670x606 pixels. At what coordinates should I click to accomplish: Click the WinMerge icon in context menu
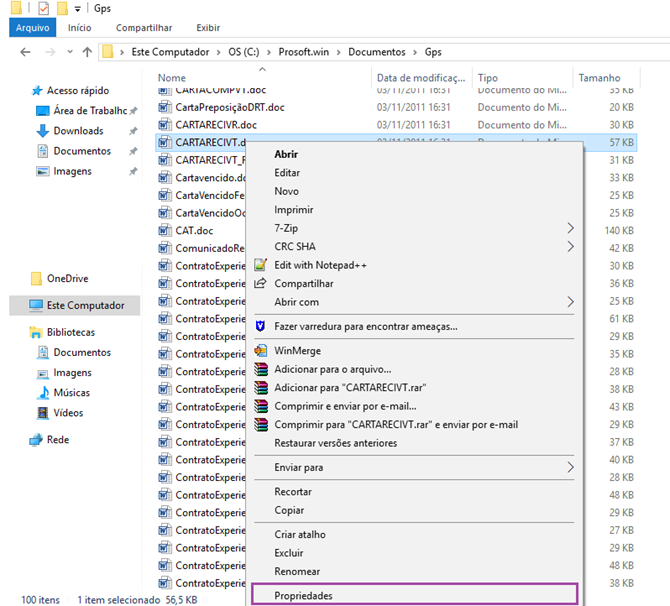261,350
